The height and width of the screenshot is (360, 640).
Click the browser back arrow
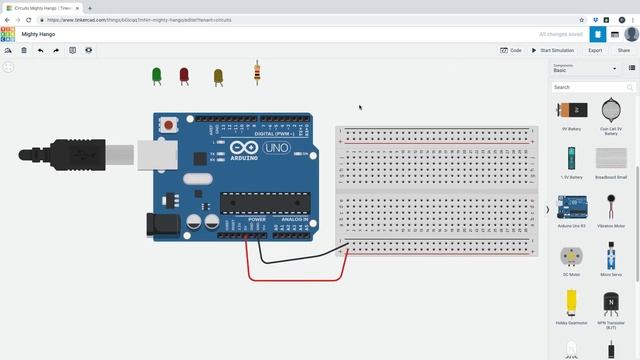[x=7, y=20]
